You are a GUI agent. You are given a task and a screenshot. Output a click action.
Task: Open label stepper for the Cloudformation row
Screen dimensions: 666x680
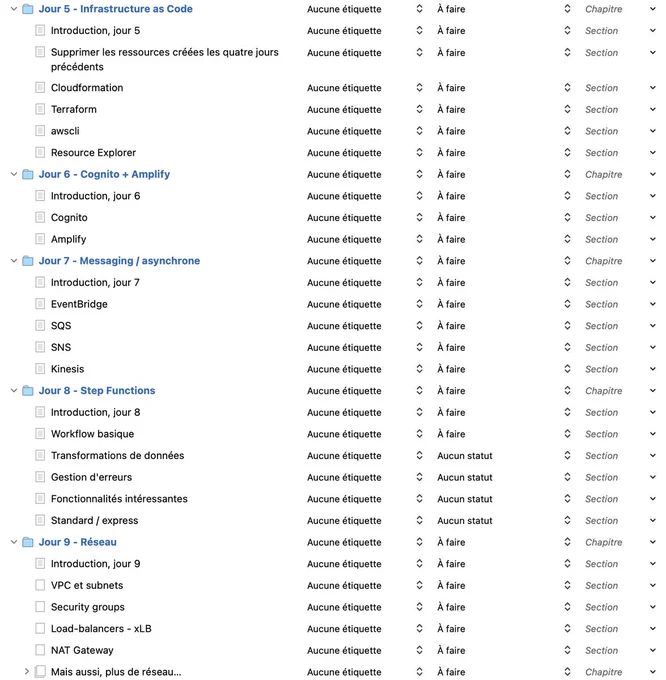pyautogui.click(x=419, y=88)
